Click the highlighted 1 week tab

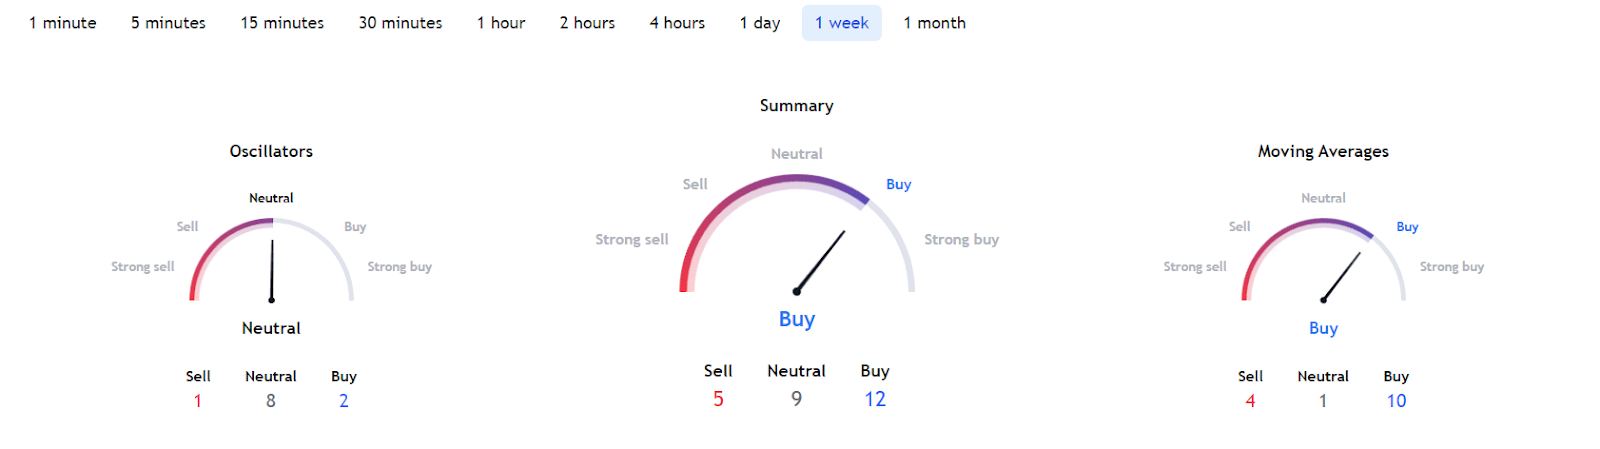pyautogui.click(x=842, y=23)
